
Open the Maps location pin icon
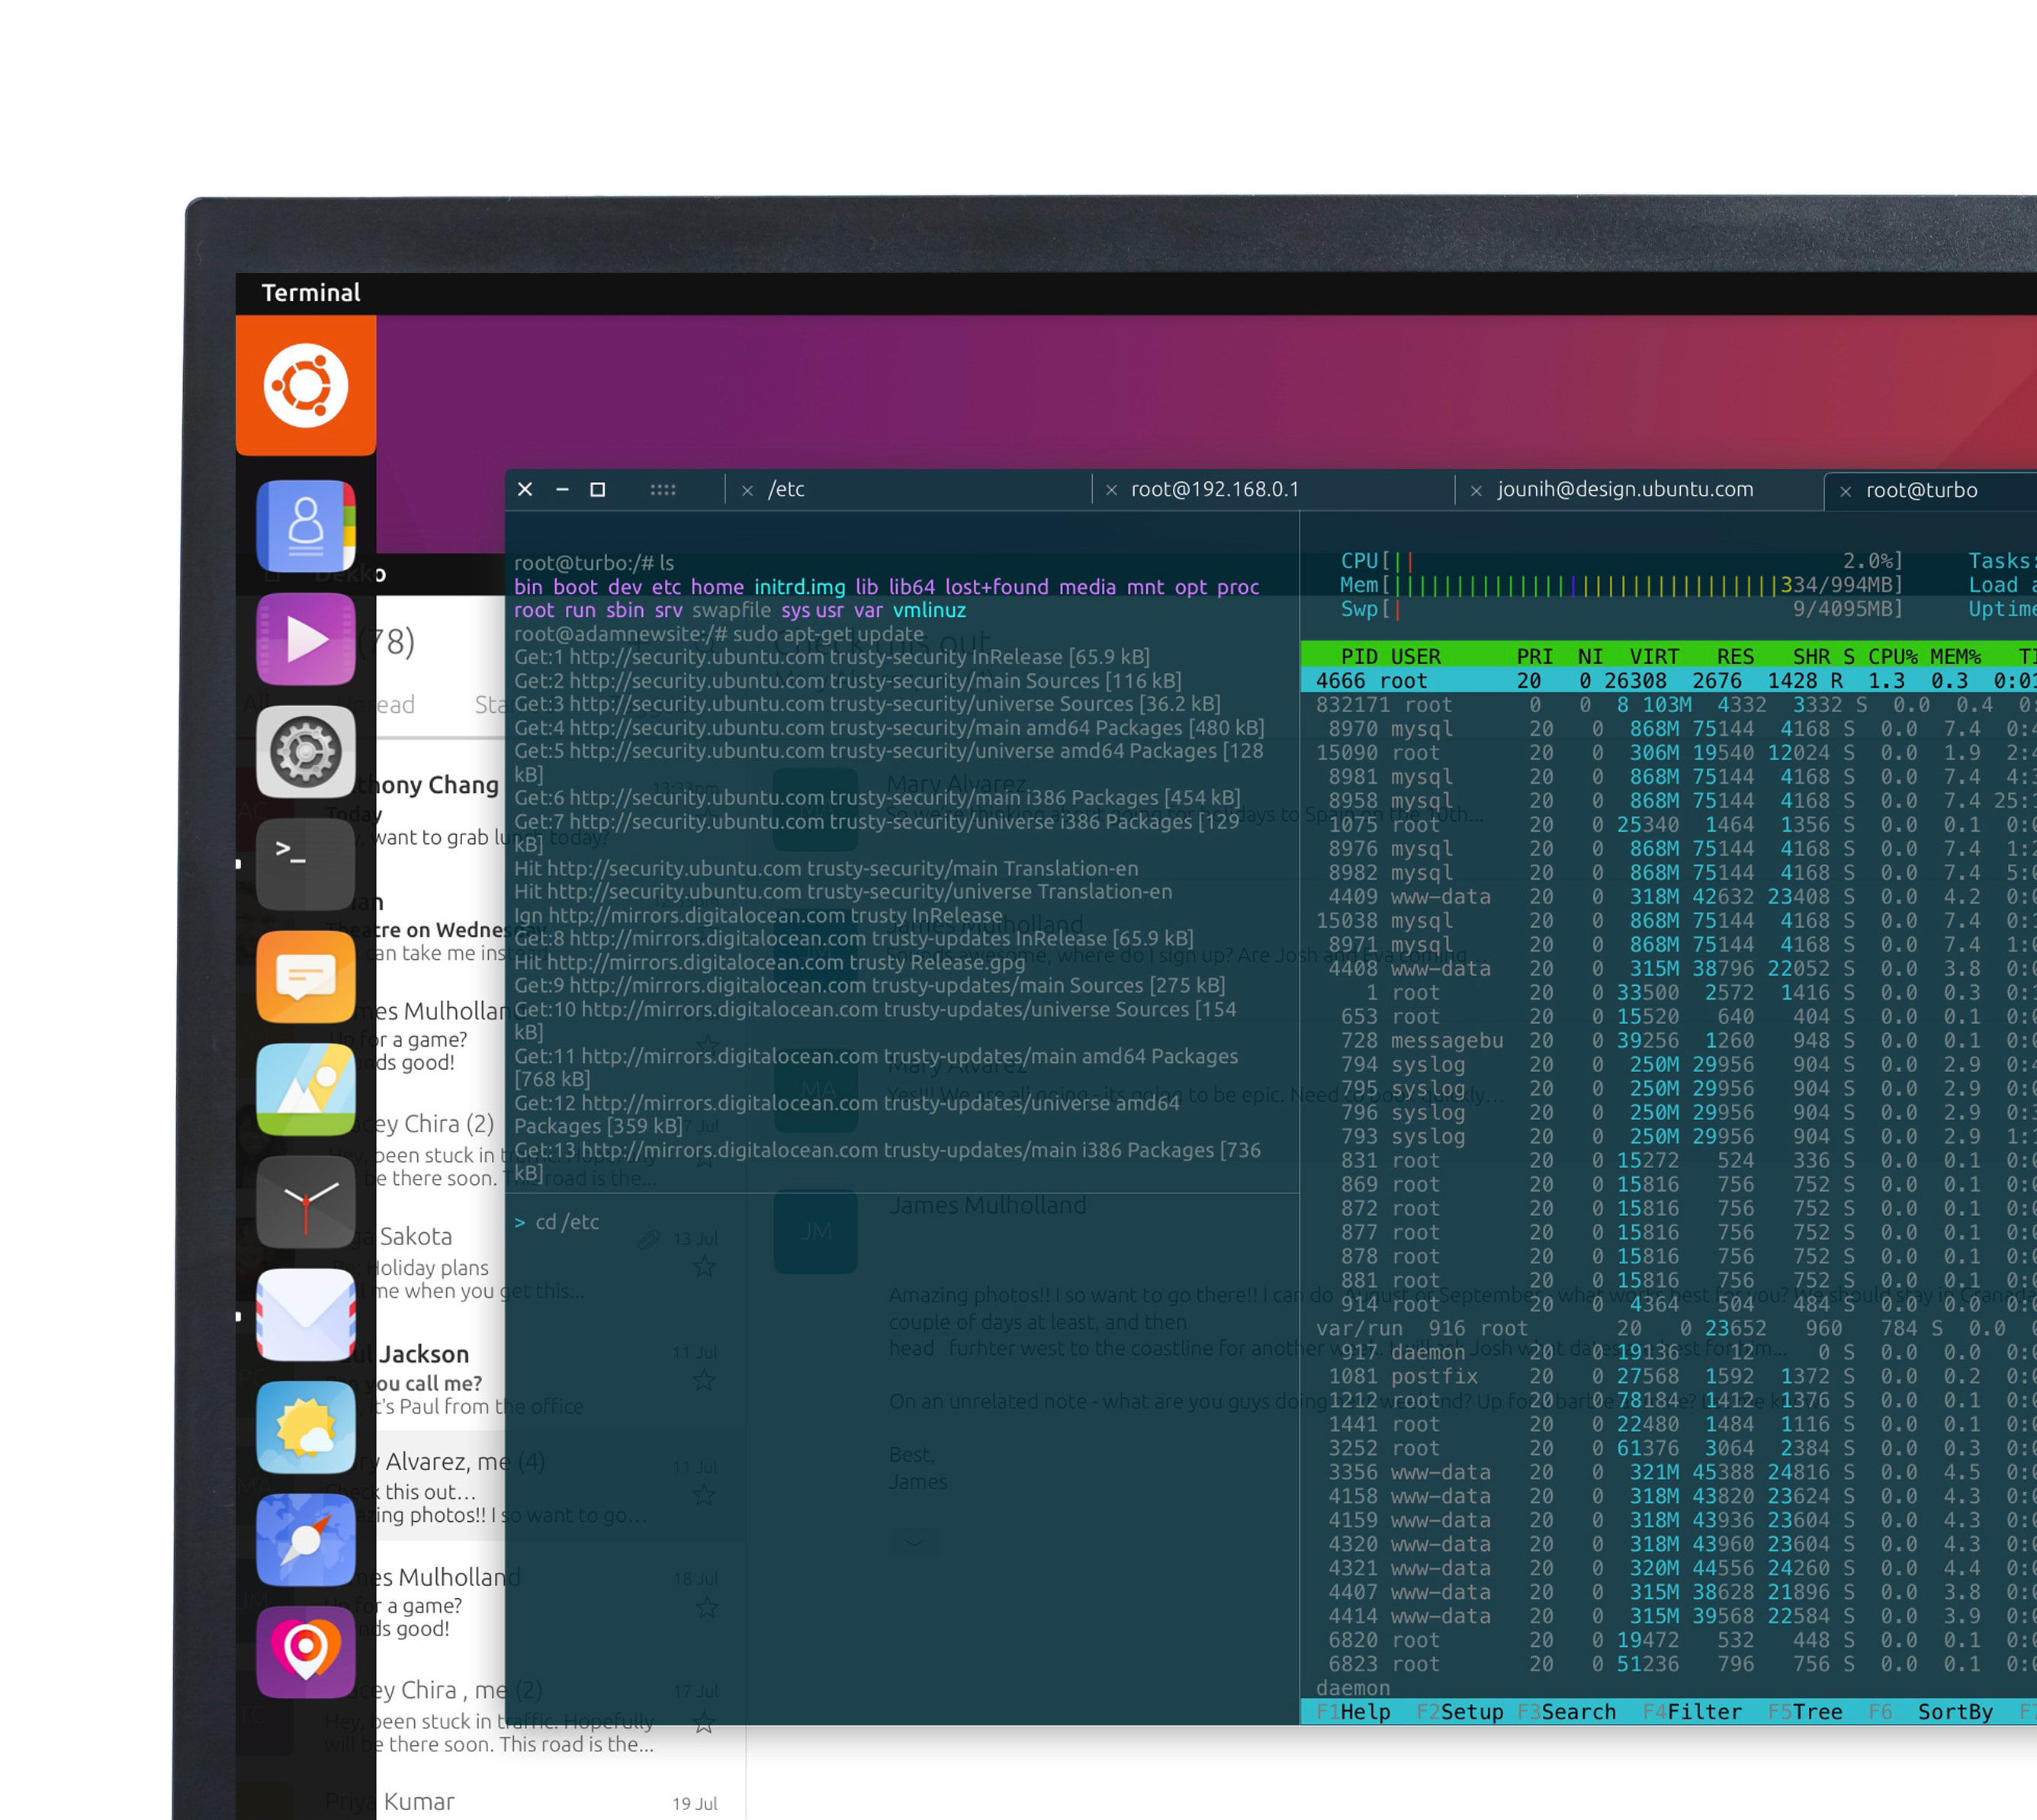click(x=305, y=1653)
